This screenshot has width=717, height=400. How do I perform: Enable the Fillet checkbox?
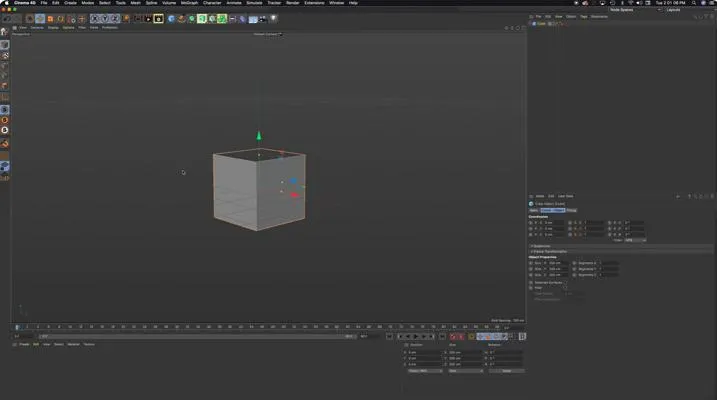click(x=566, y=288)
